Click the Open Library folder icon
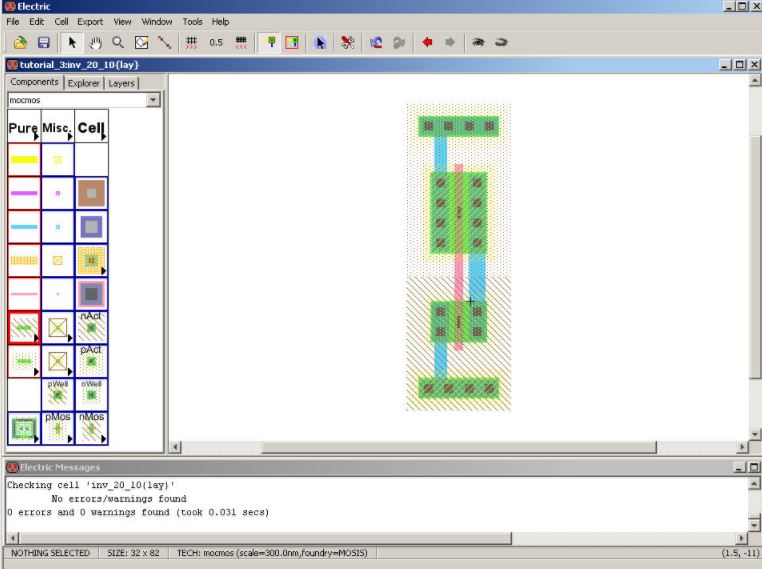Image resolution: width=762 pixels, height=569 pixels. coord(20,43)
